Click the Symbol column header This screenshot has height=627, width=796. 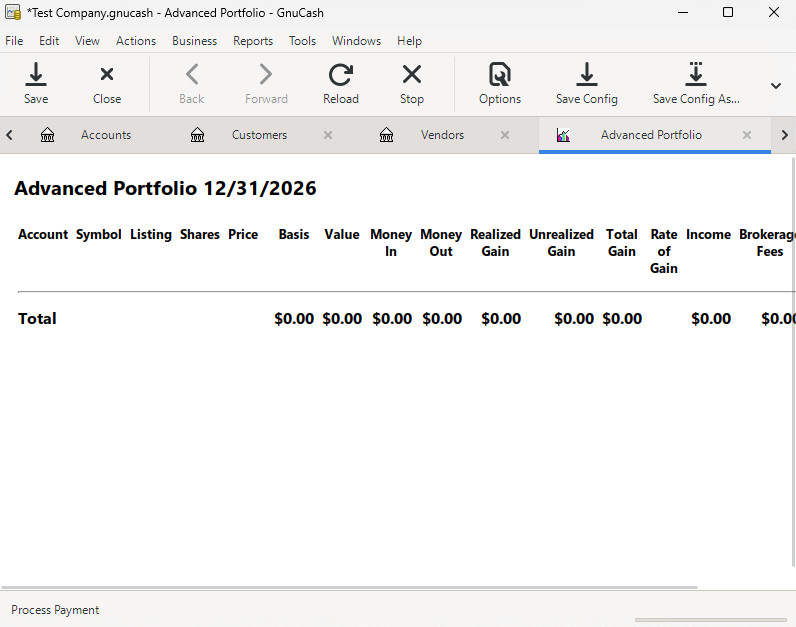click(x=98, y=235)
